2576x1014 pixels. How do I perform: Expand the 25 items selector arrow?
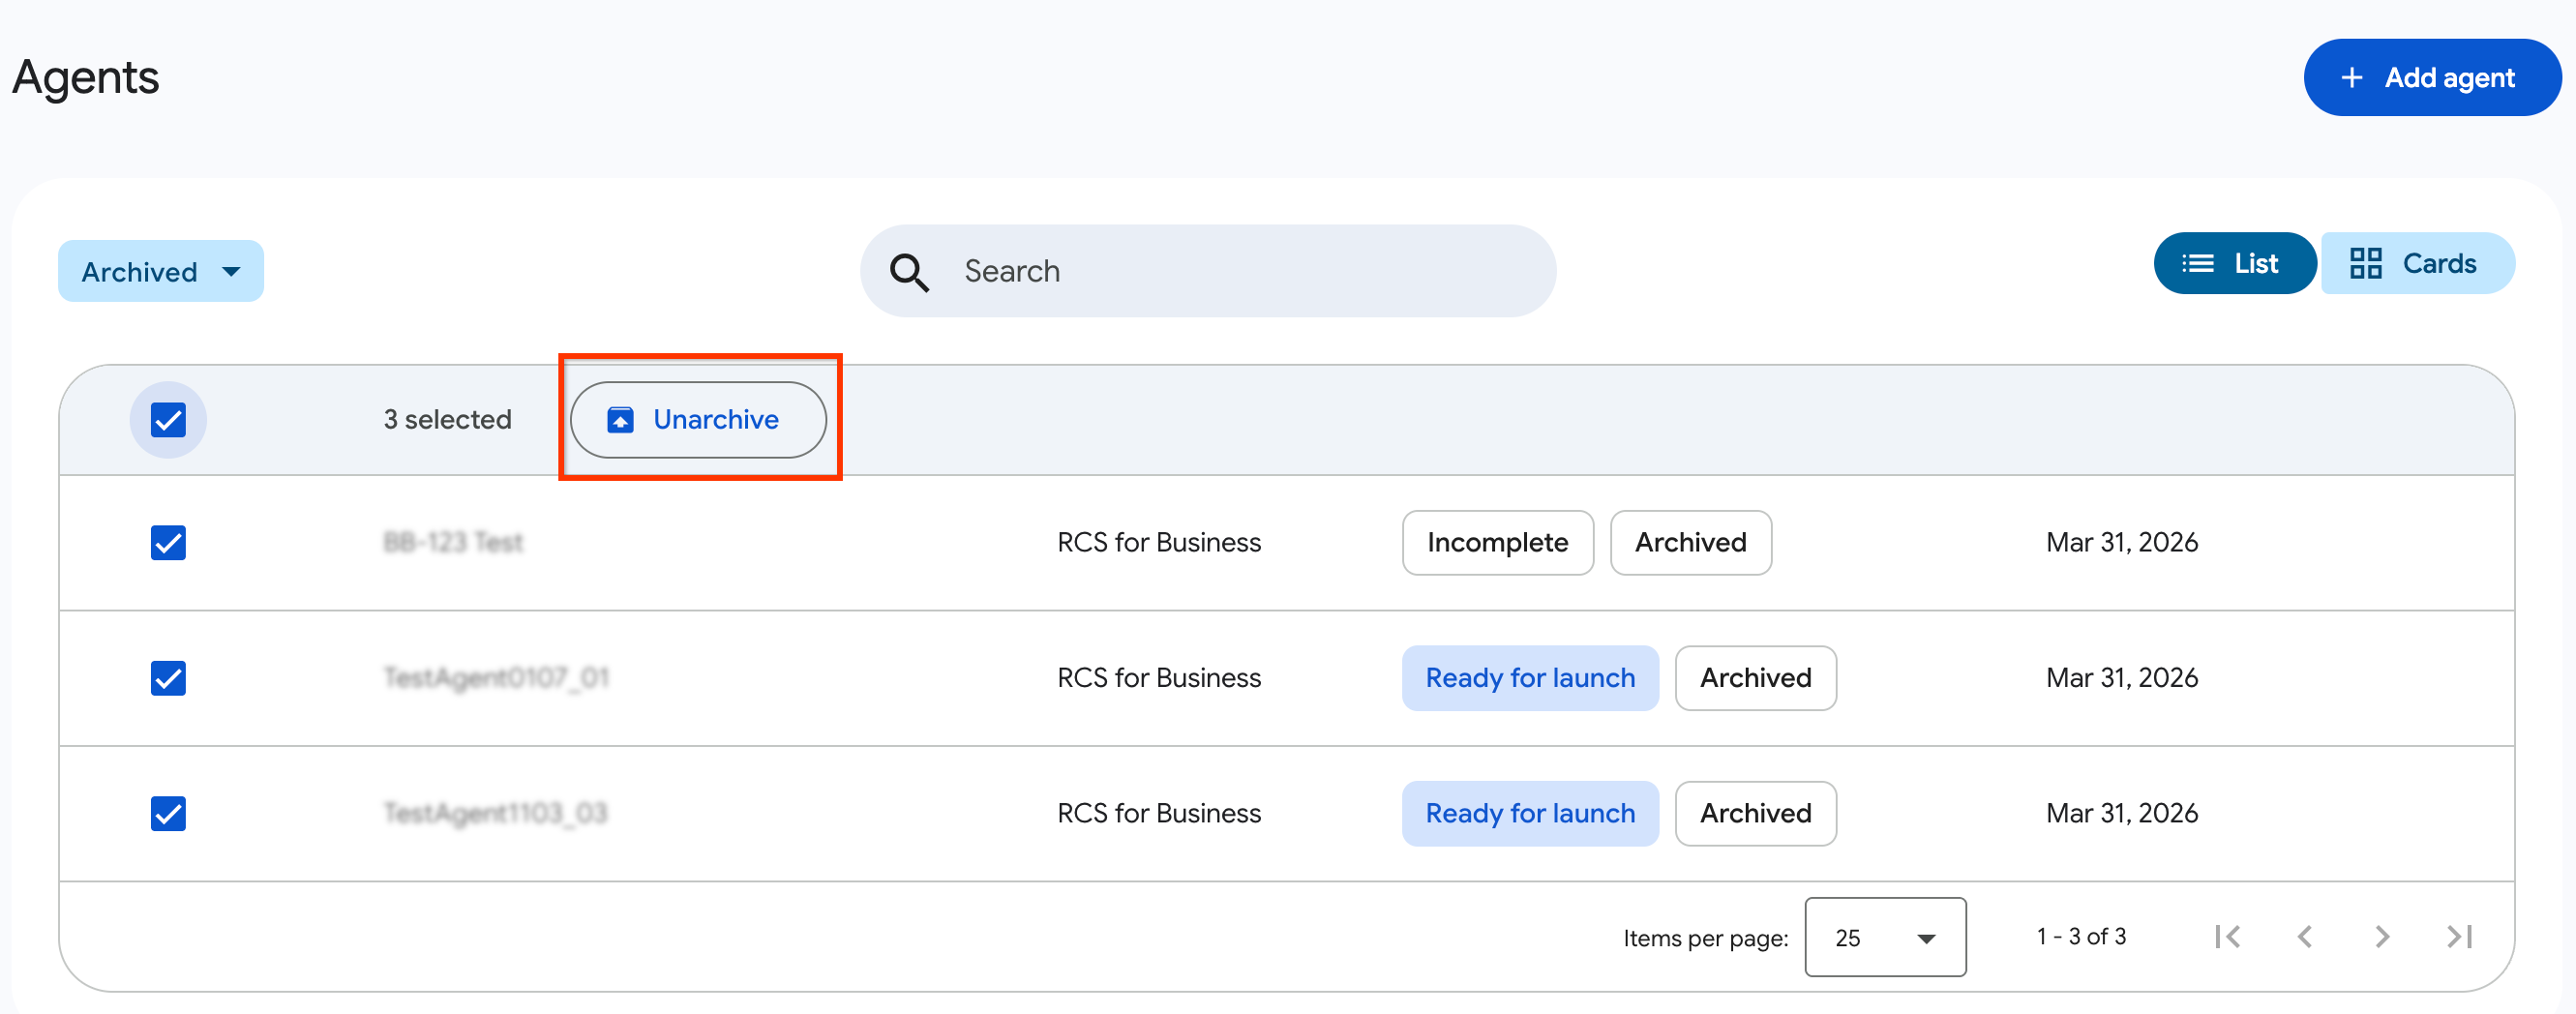click(x=1926, y=937)
